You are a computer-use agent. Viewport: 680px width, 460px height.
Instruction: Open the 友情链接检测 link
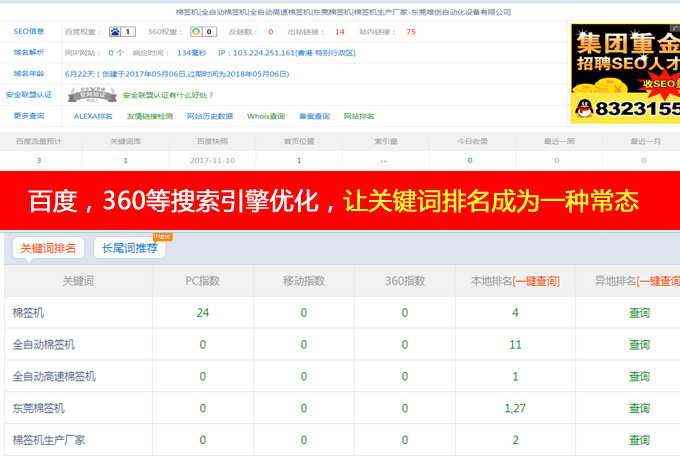(151, 116)
